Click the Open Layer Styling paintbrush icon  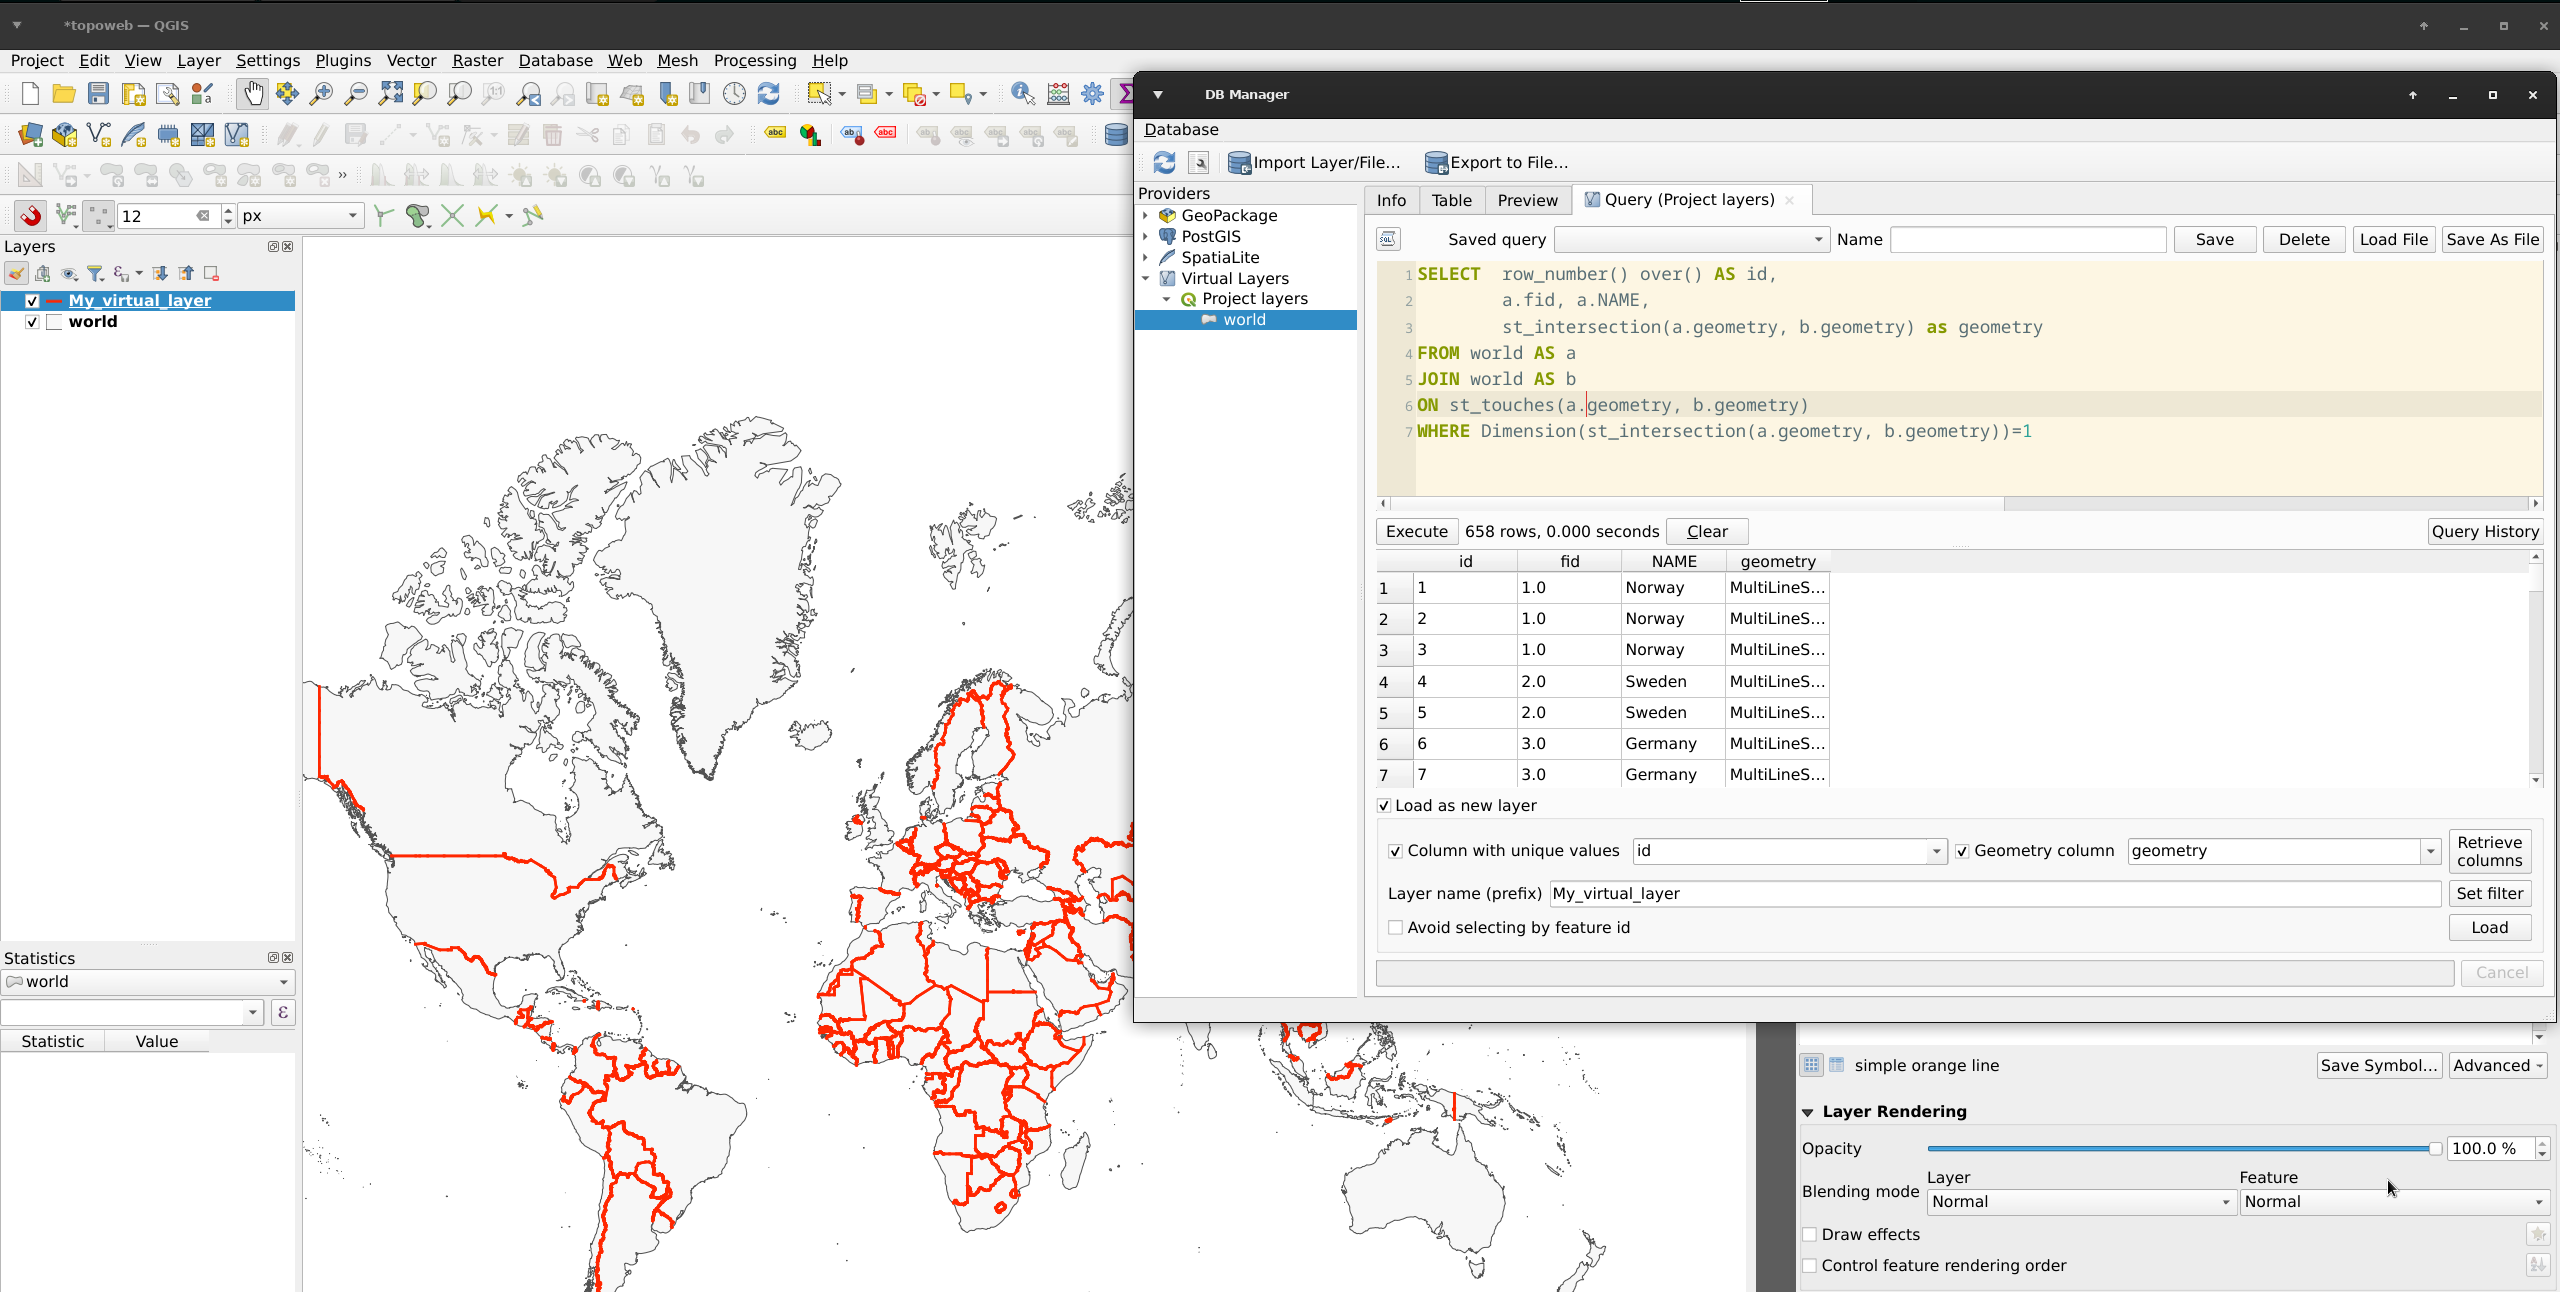pyautogui.click(x=16, y=273)
